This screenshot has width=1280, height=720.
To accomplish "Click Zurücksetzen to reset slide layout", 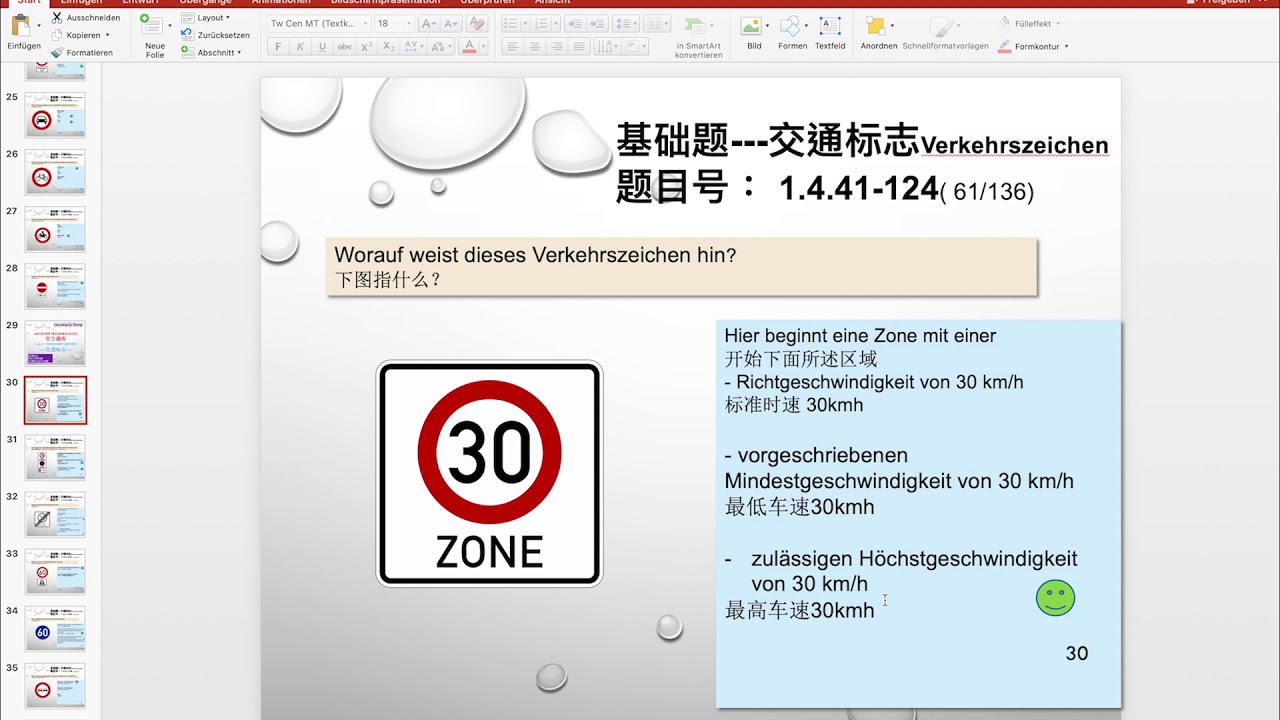I will pyautogui.click(x=216, y=35).
